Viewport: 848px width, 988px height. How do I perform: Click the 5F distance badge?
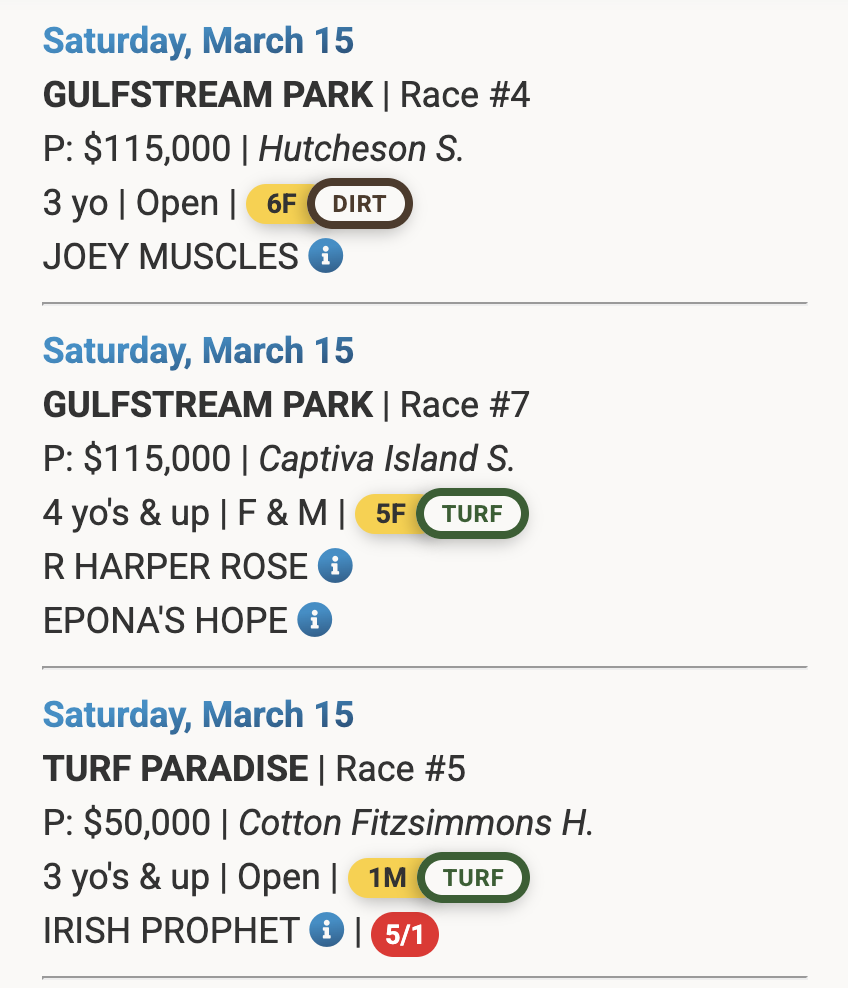390,514
